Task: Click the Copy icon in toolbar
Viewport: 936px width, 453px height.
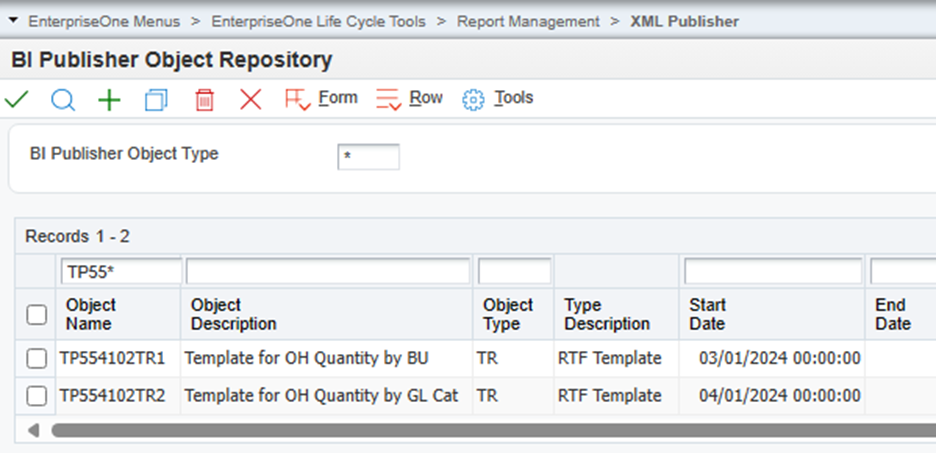Action: [x=156, y=100]
